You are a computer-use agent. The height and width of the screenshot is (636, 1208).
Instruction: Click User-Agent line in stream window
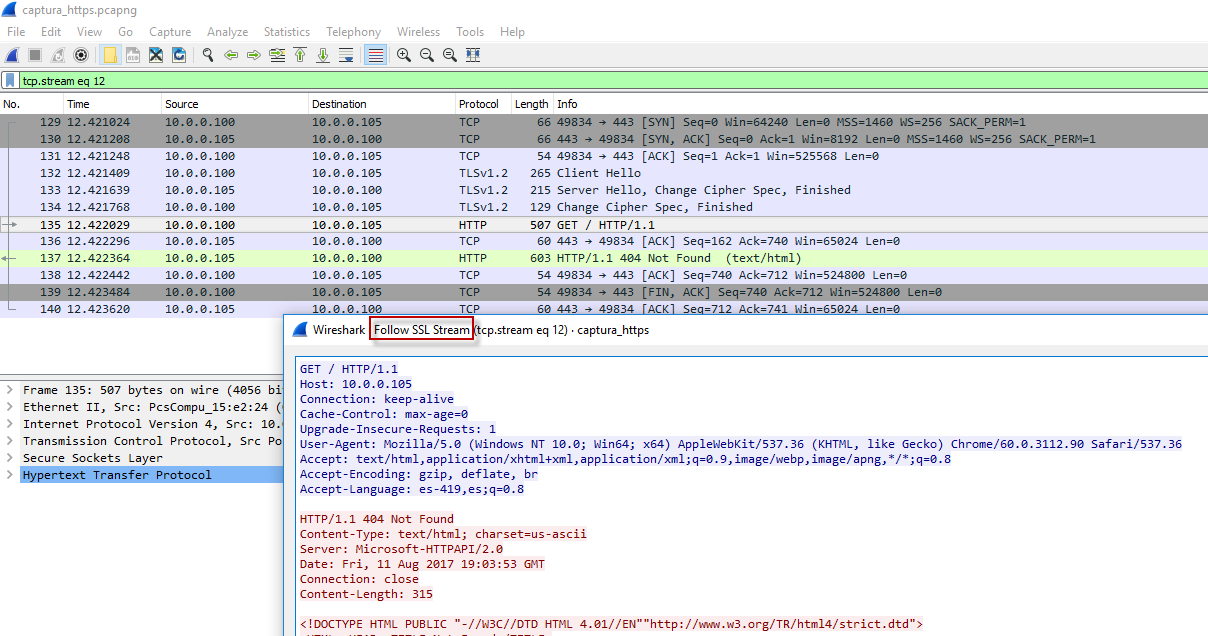[x=741, y=444]
